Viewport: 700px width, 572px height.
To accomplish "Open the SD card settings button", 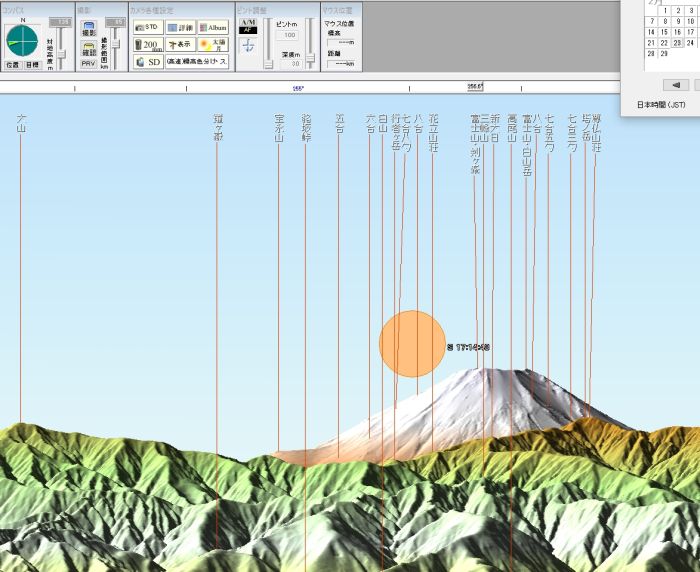I will (x=147, y=61).
